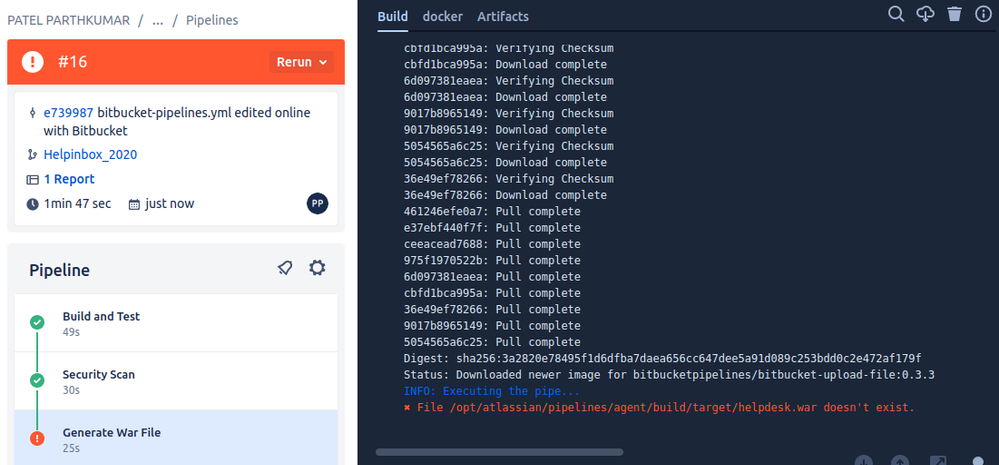This screenshot has width=999, height=465.
Task: Click the rocket deployments icon in Pipeline panel
Action: 285,268
